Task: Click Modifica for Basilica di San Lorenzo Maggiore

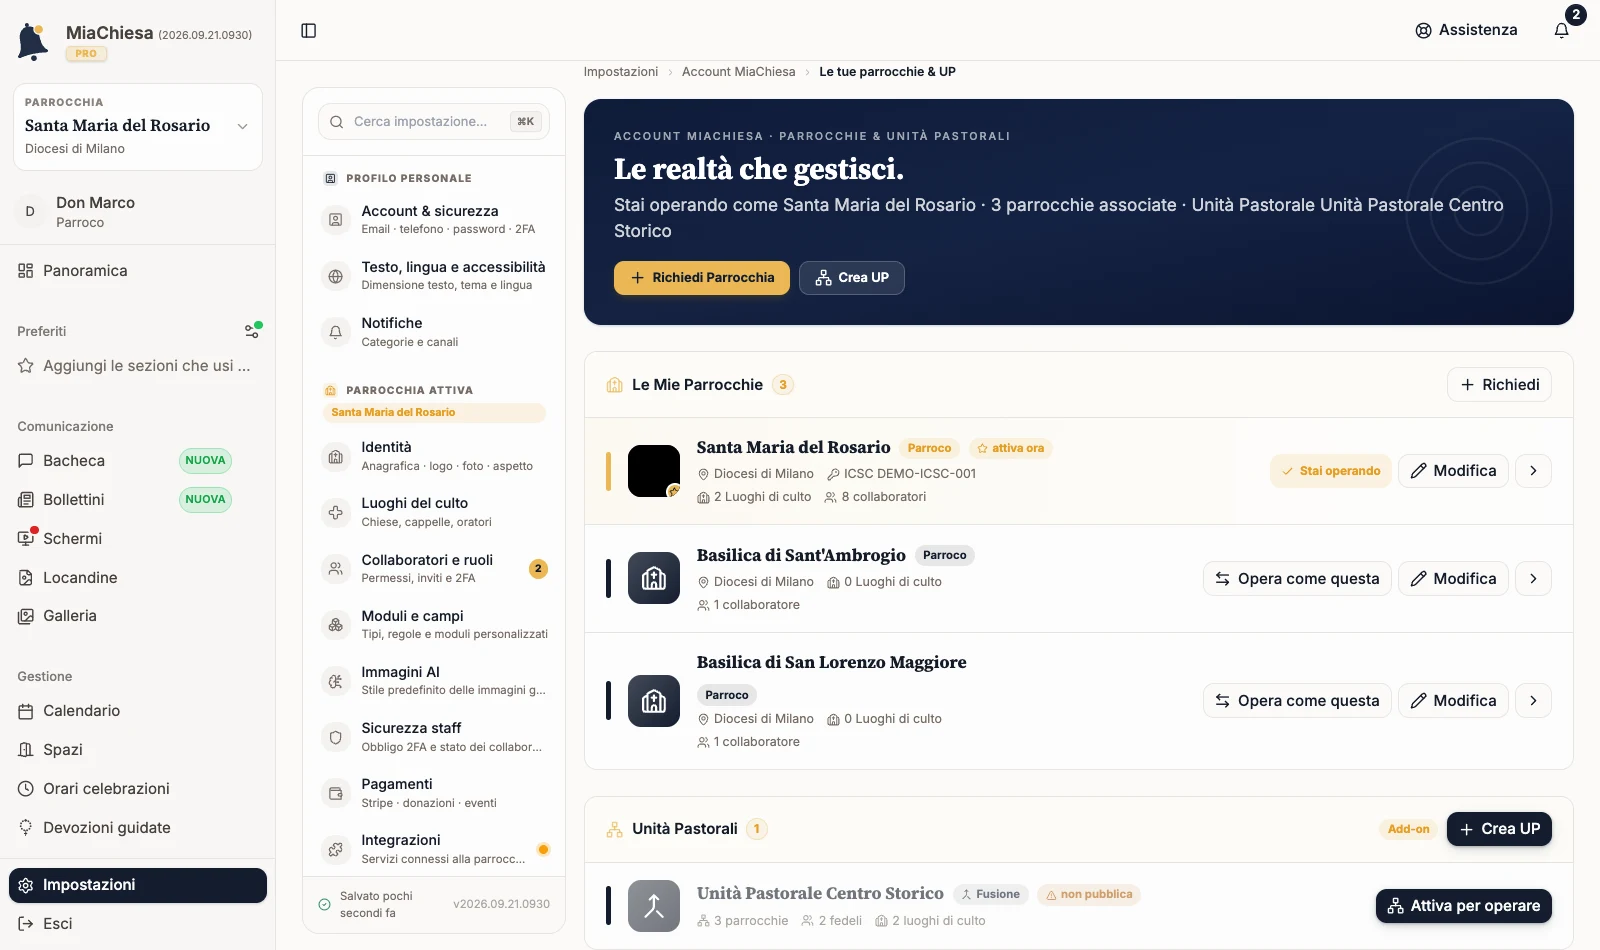Action: tap(1453, 701)
